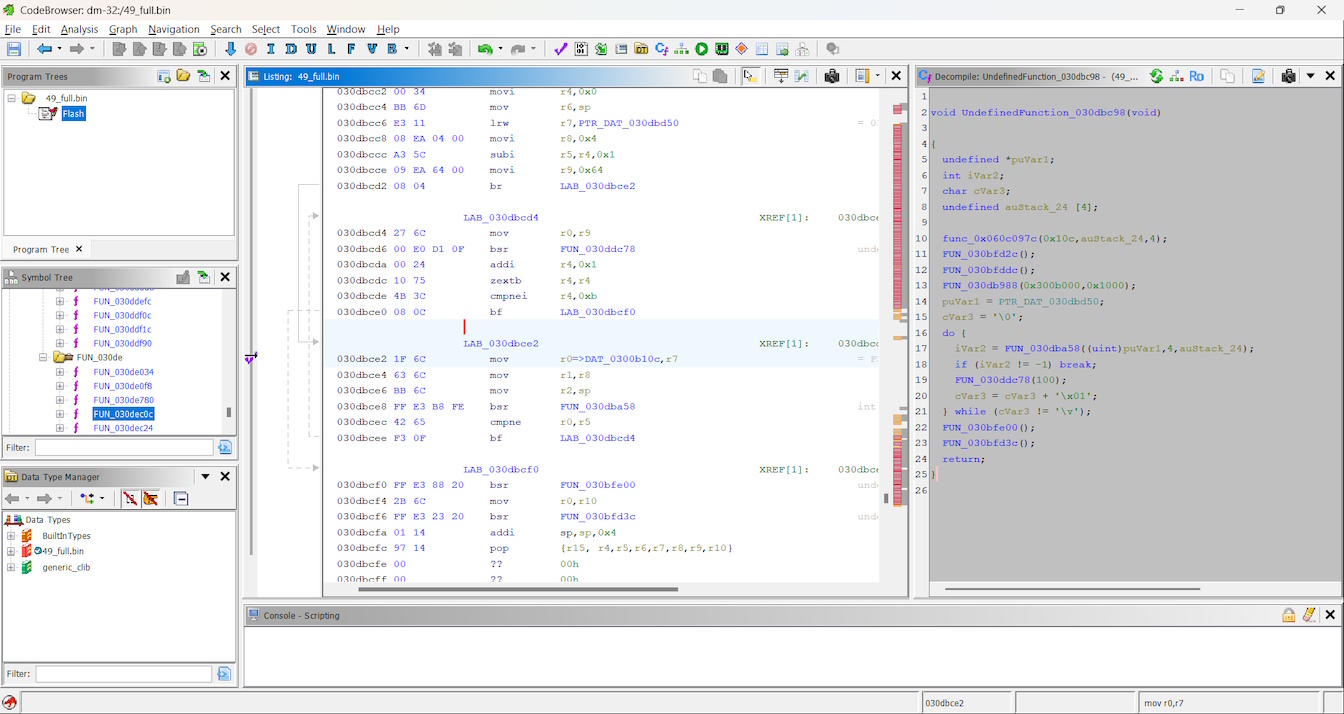Open the console's clear/edit pencil icon
This screenshot has height=714, width=1344.
pyautogui.click(x=1309, y=615)
